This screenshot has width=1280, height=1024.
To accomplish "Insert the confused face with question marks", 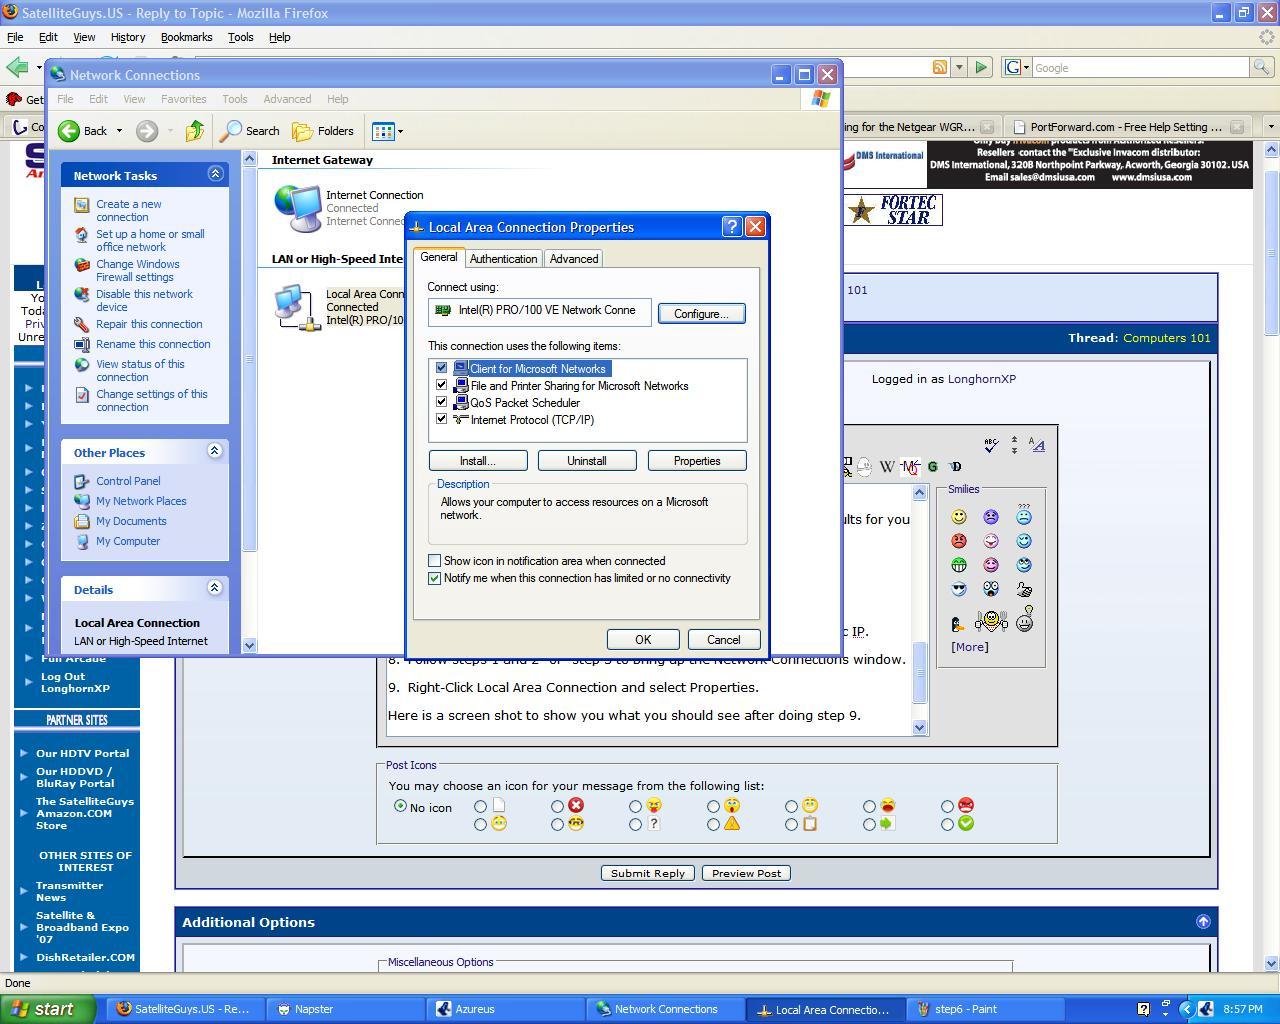I will [x=1024, y=516].
